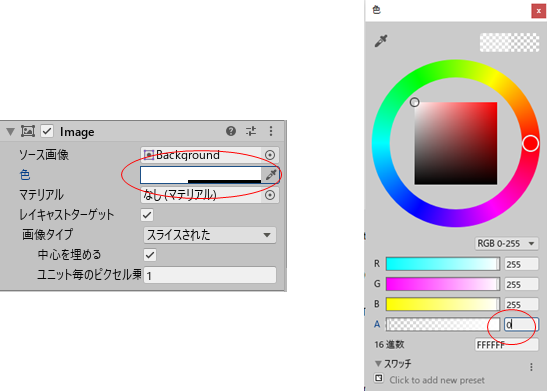Open RGB 0-255 mode dropdown
Screen dimensions: 547x391
506,243
